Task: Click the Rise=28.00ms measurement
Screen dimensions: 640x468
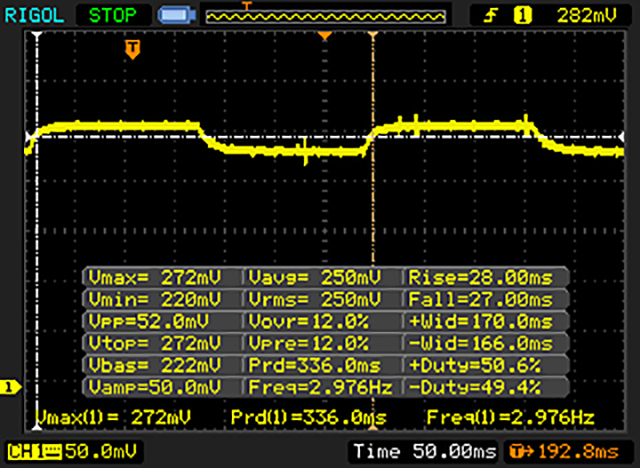Action: point(480,278)
